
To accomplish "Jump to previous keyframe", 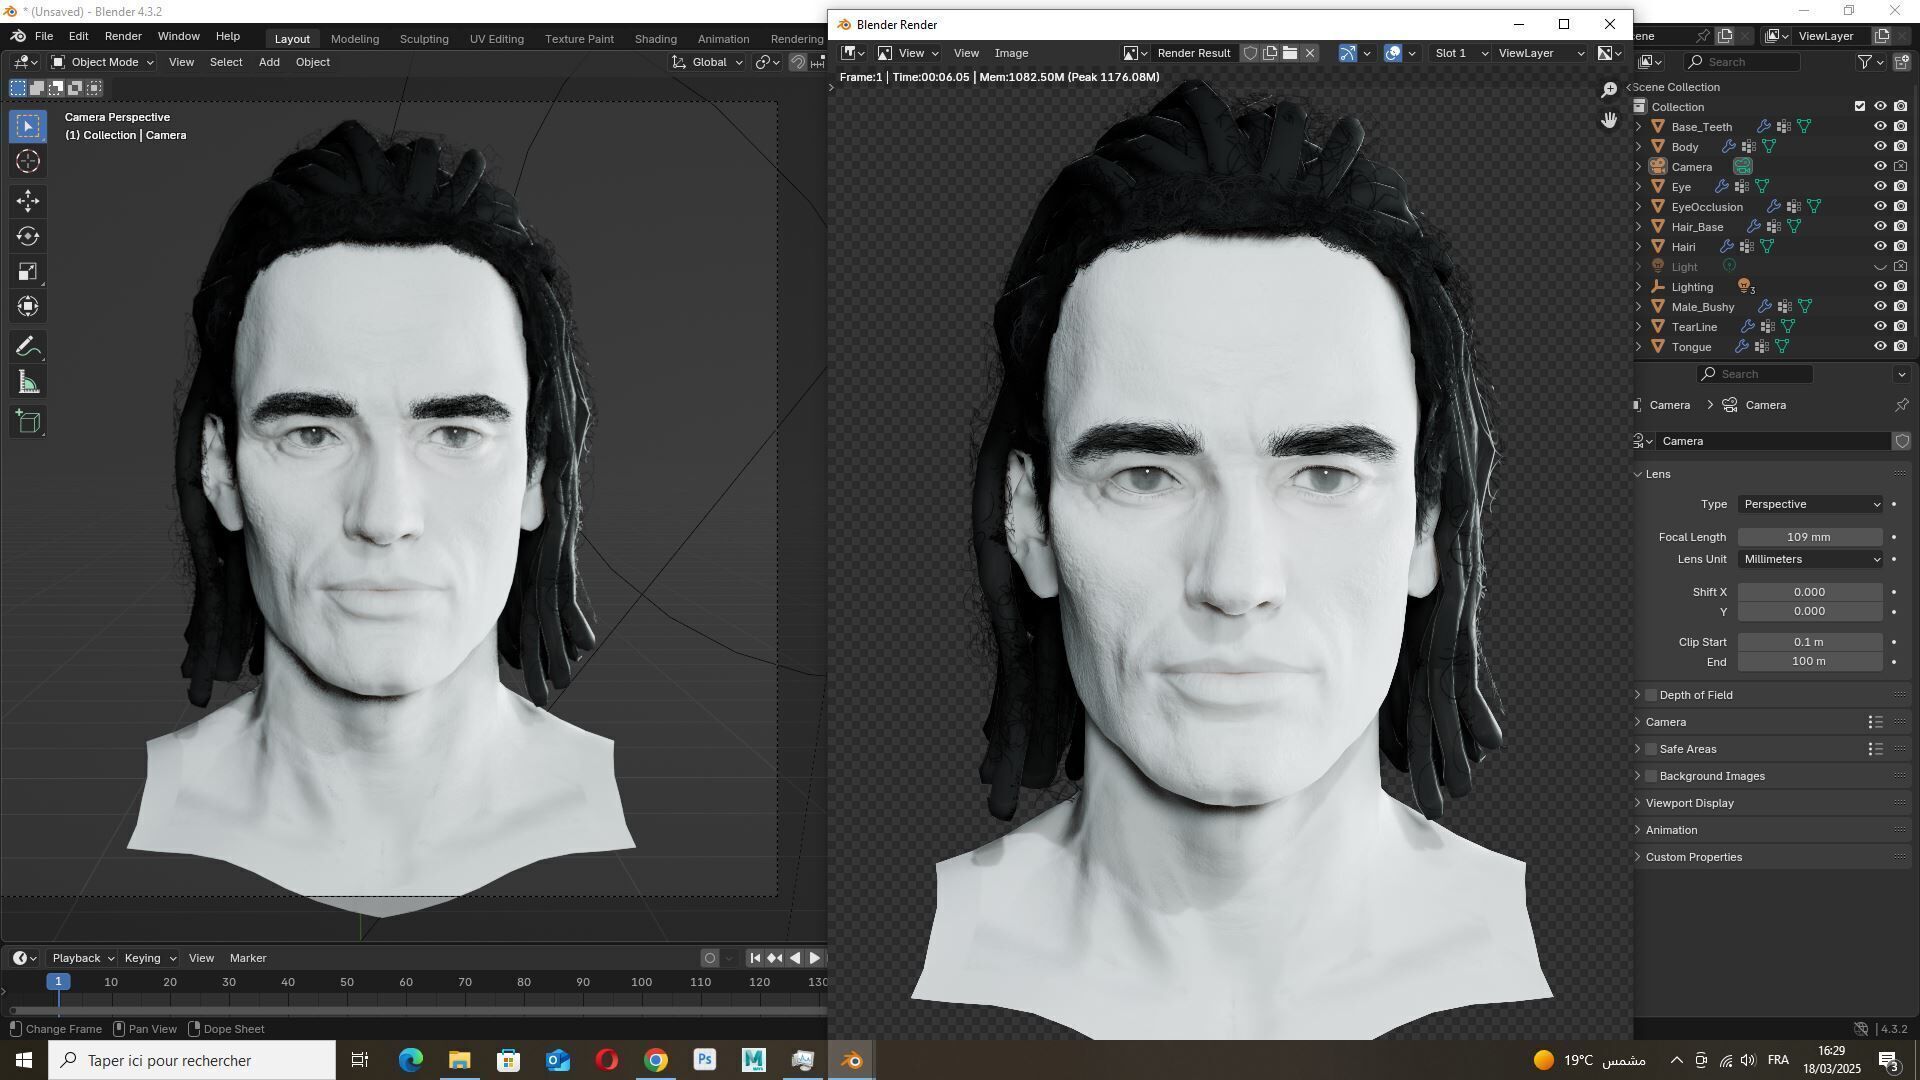I will (x=775, y=958).
